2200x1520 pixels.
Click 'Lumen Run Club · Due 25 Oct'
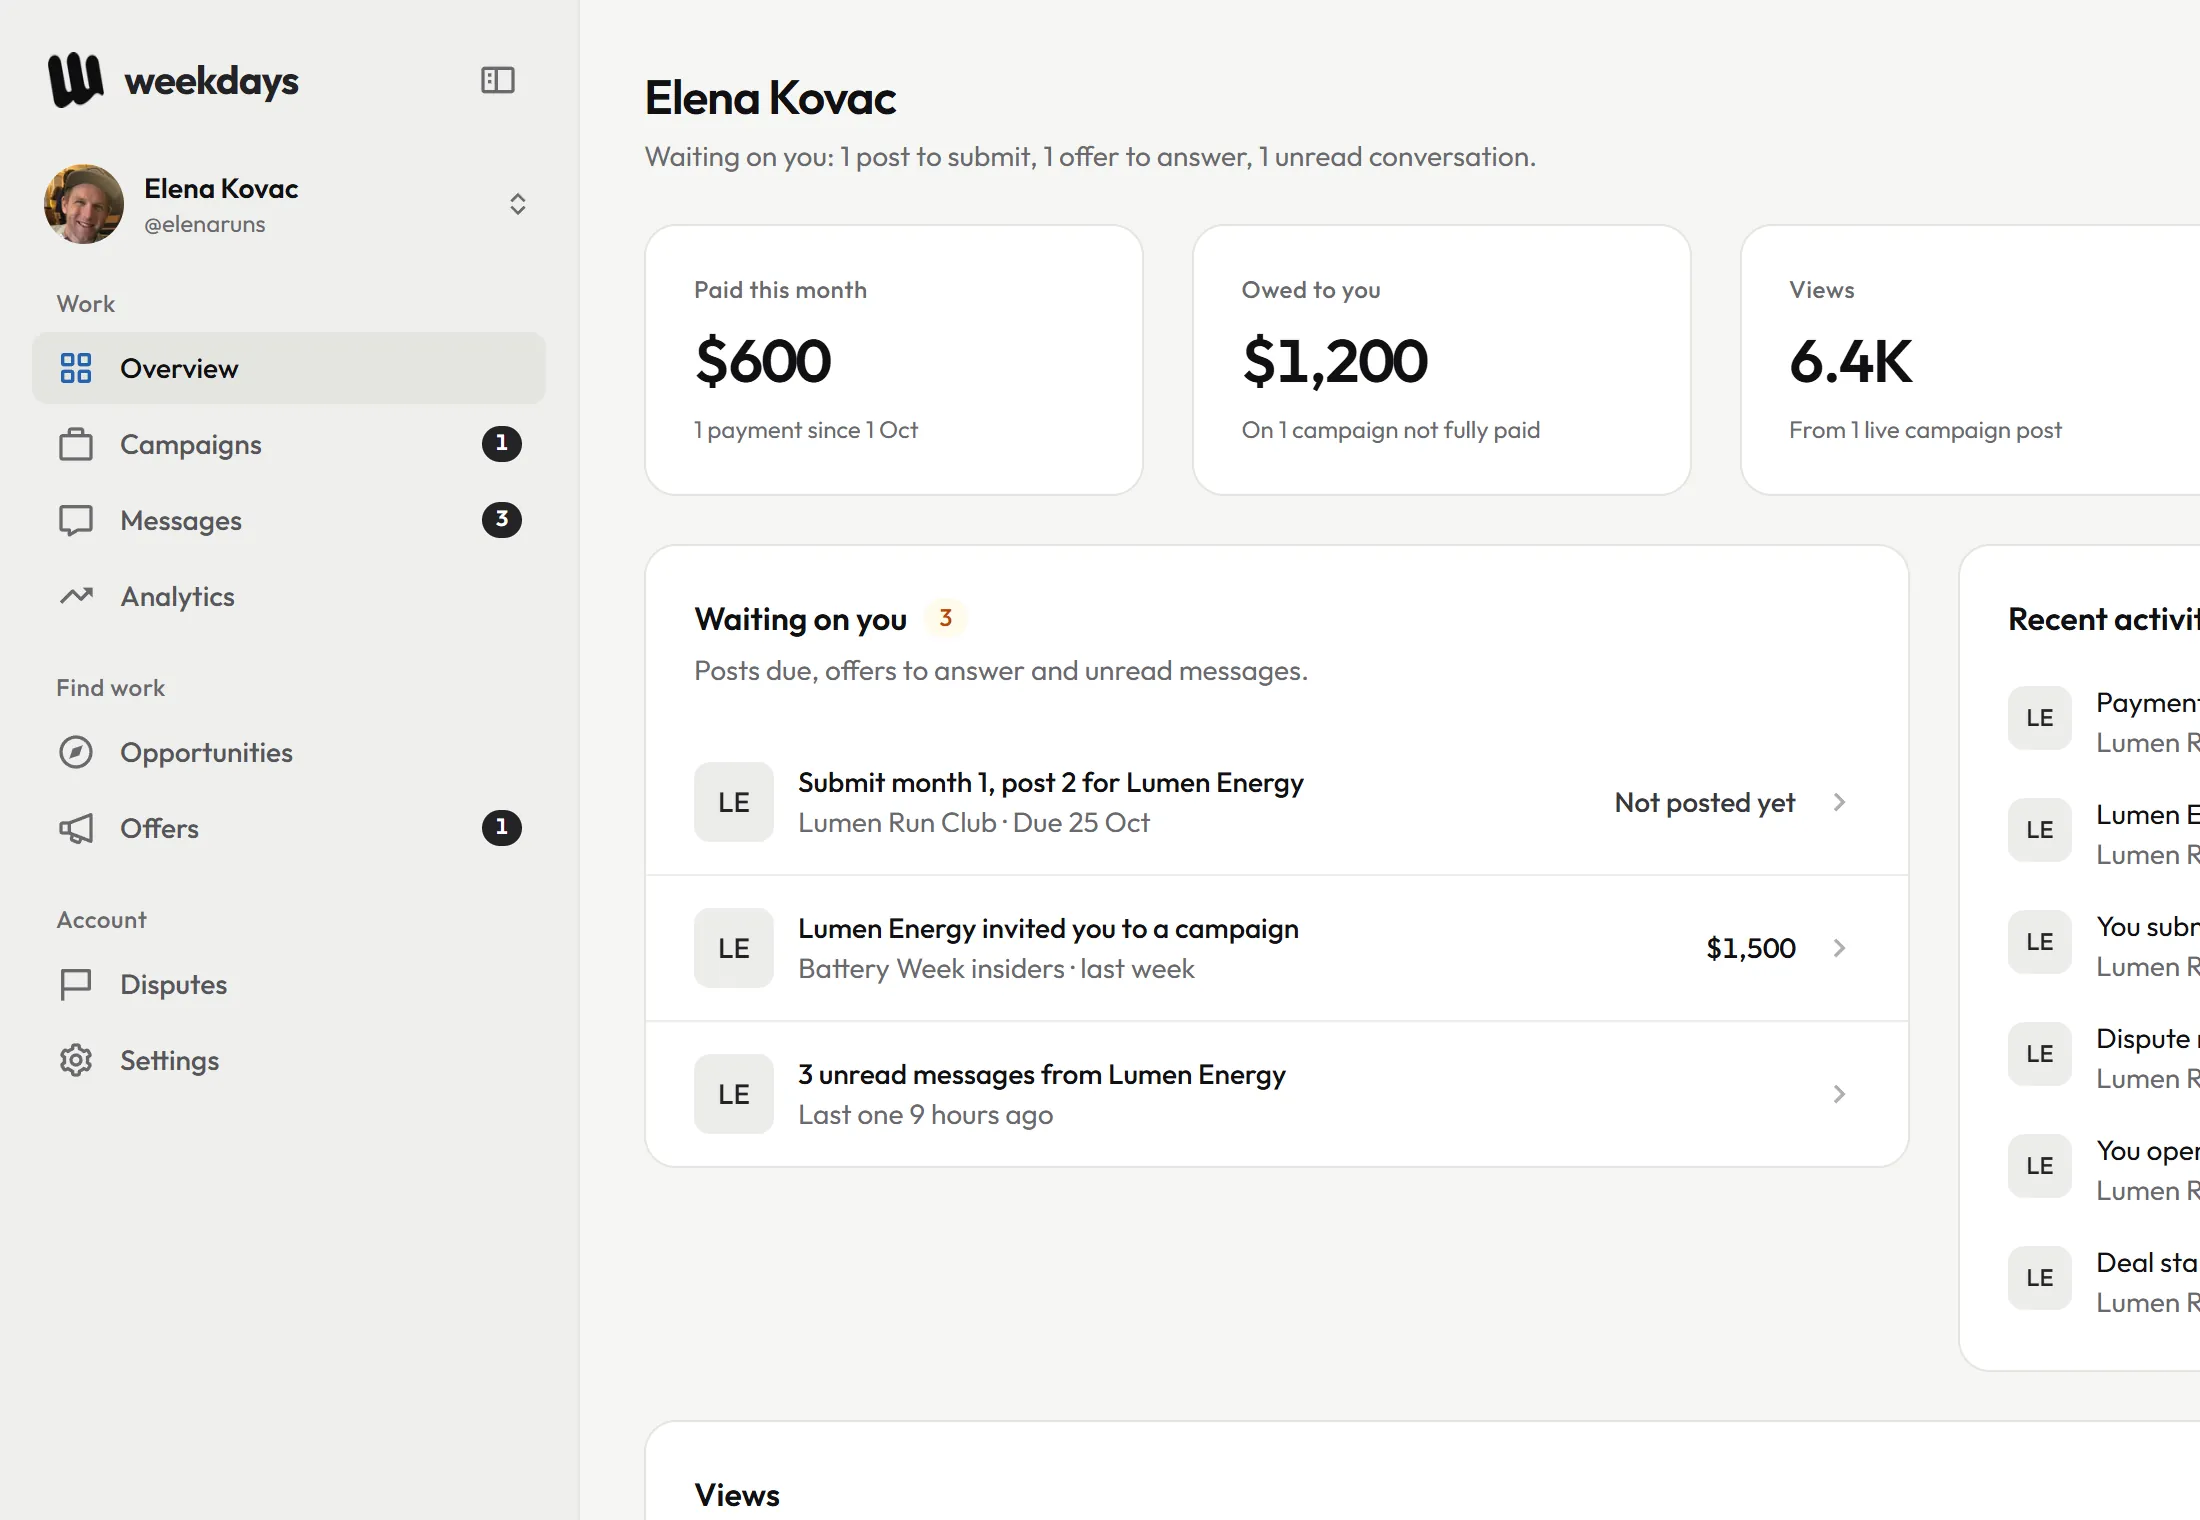pyautogui.click(x=974, y=822)
